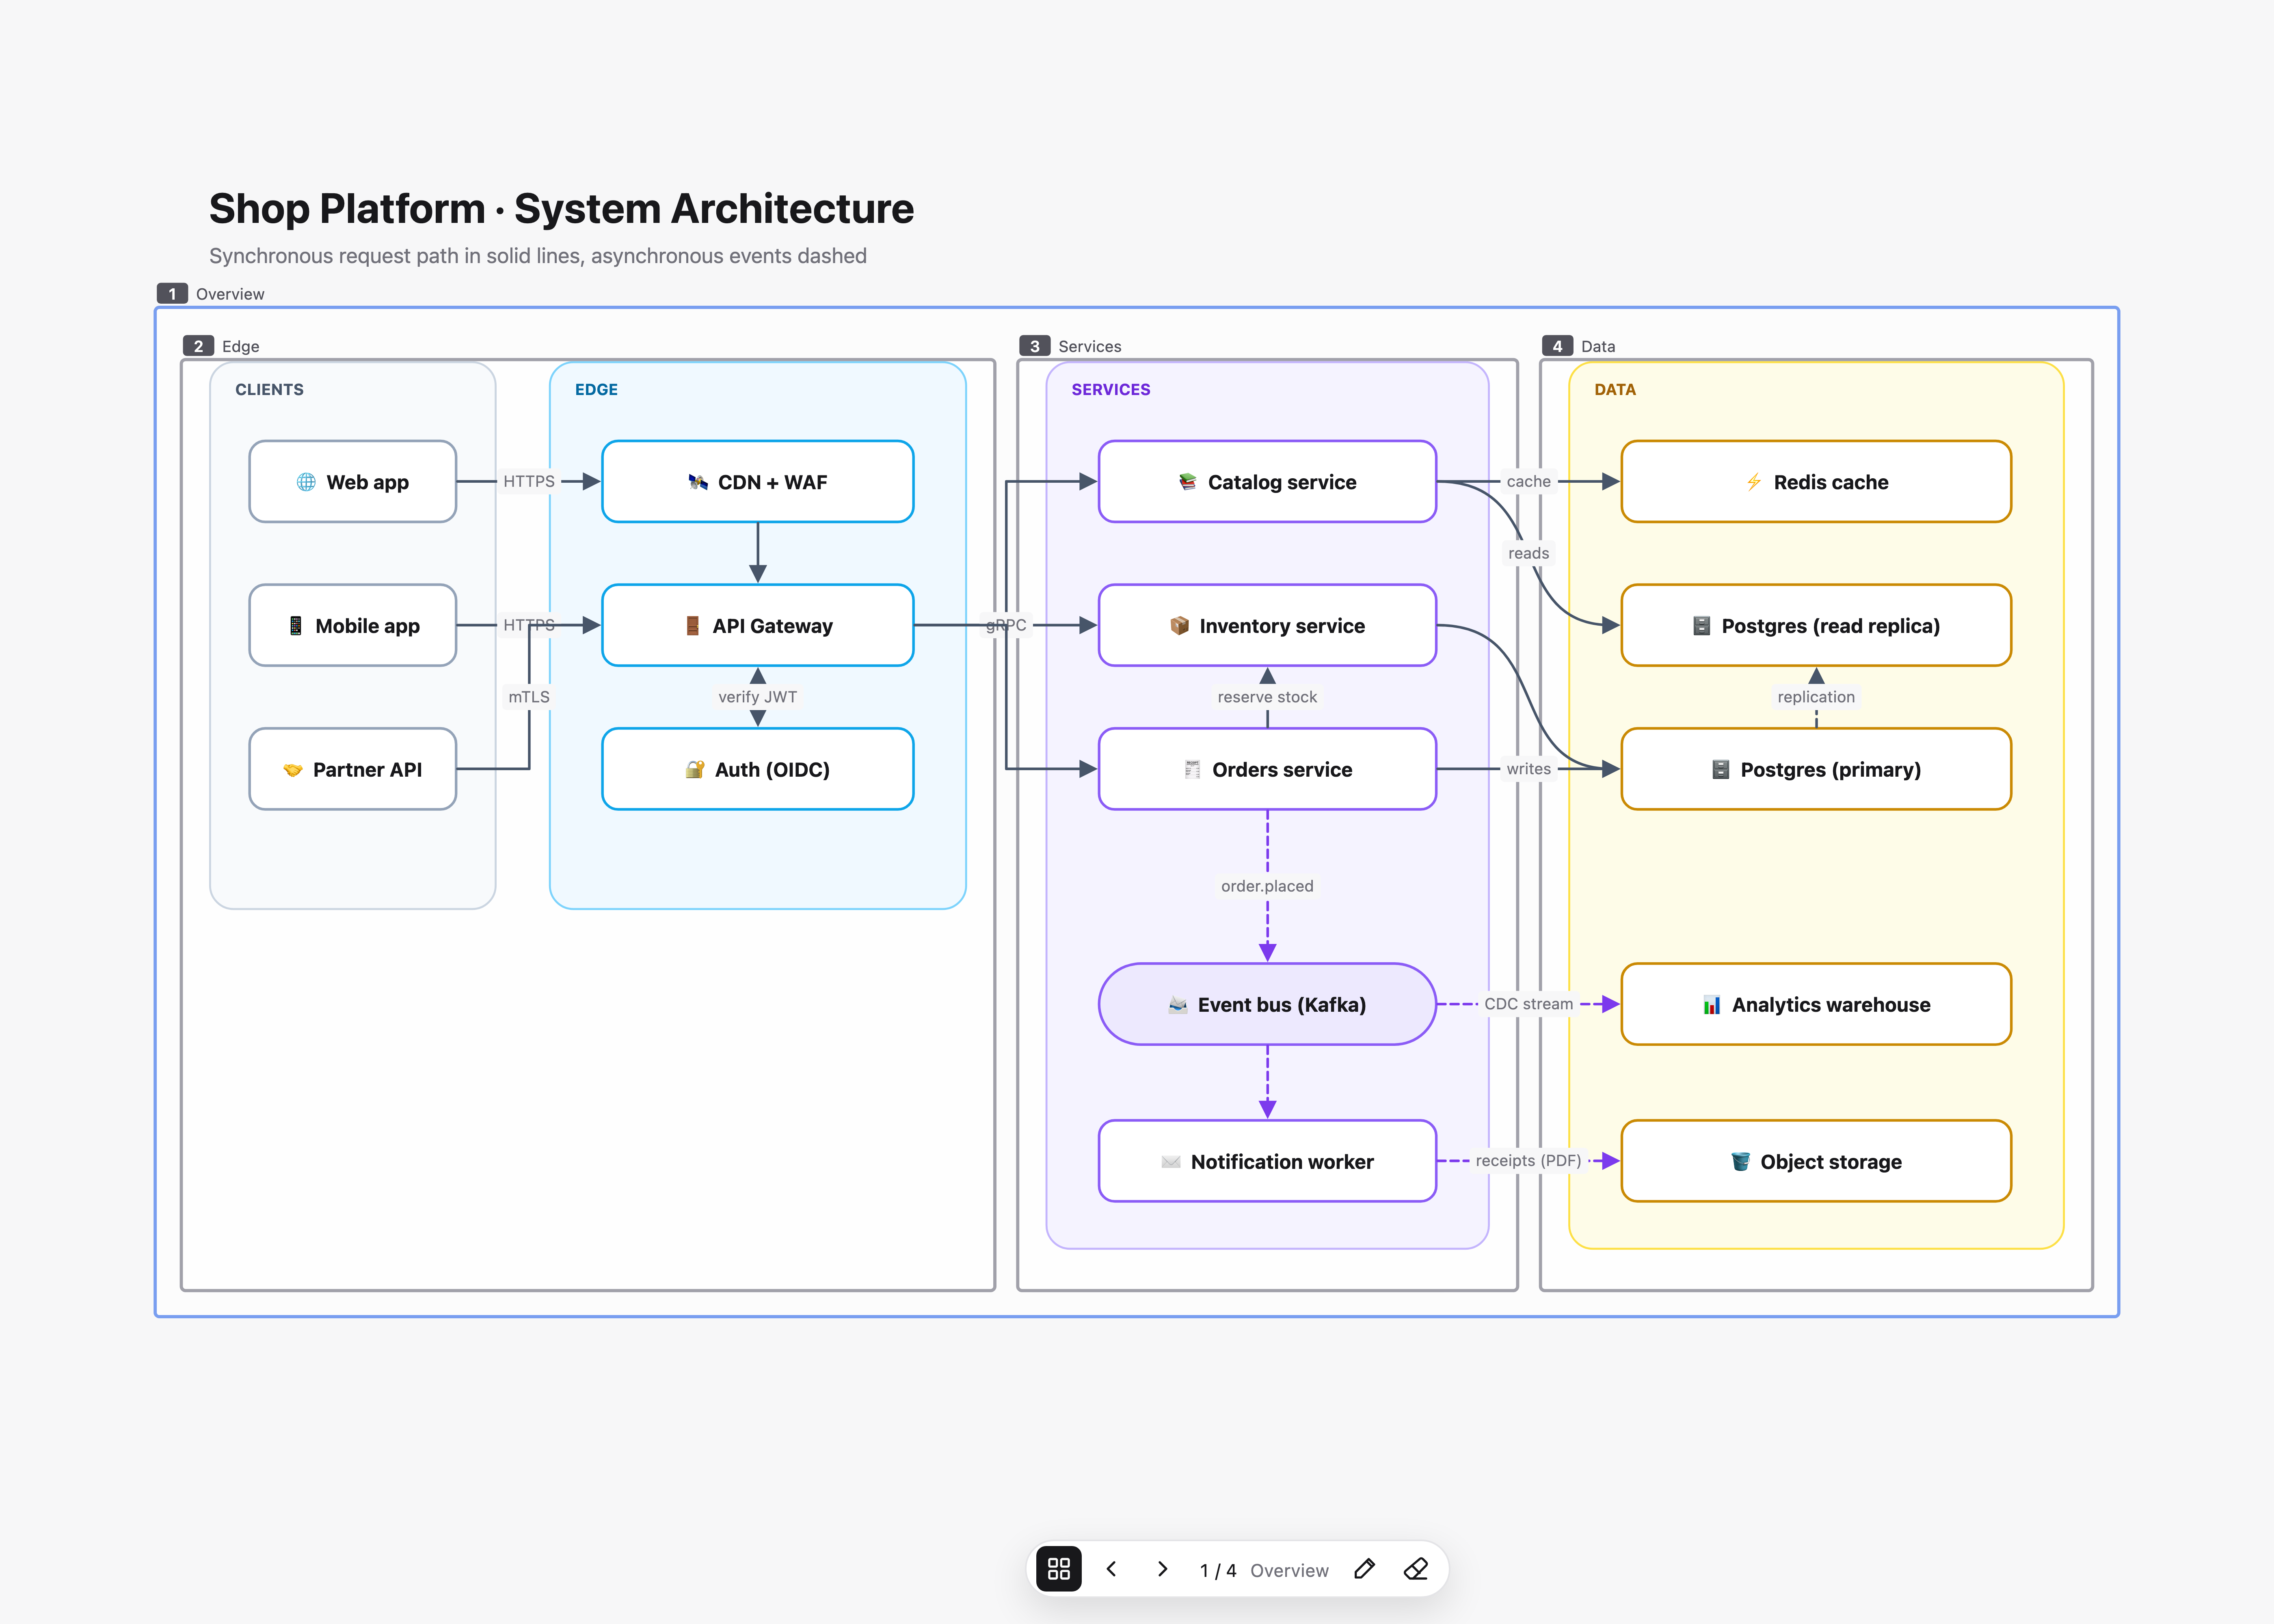Activate the pen drawing tool

click(x=1364, y=1569)
